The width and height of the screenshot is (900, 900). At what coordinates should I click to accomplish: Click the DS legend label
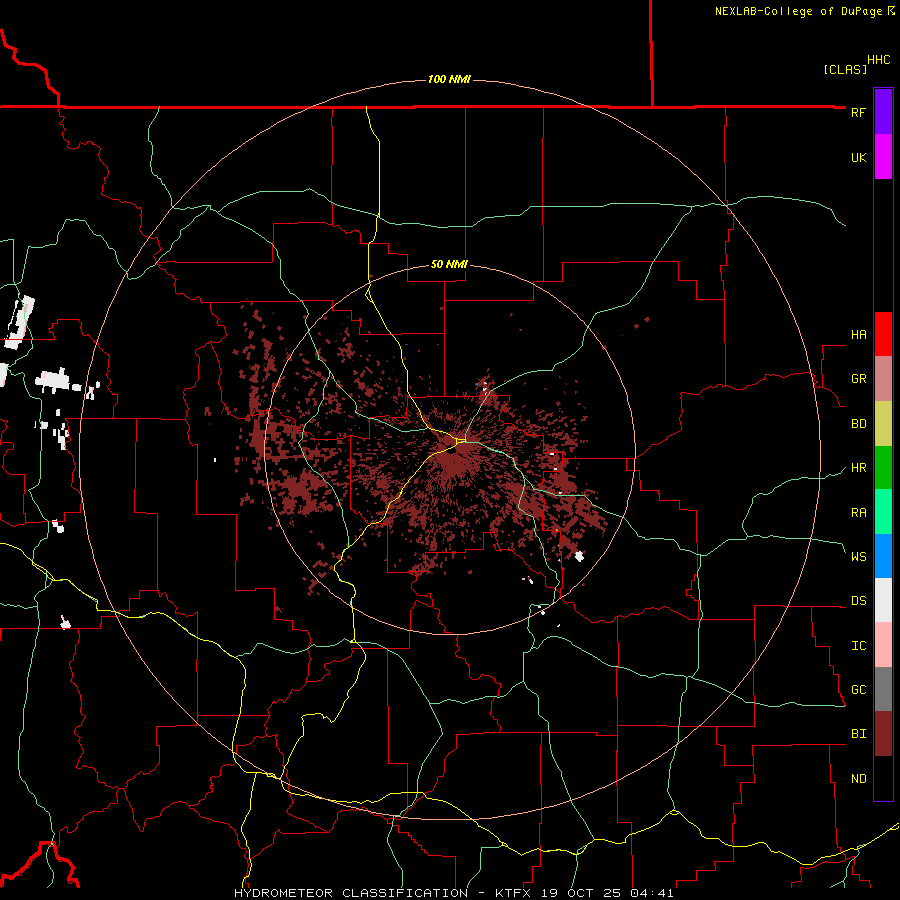(858, 601)
